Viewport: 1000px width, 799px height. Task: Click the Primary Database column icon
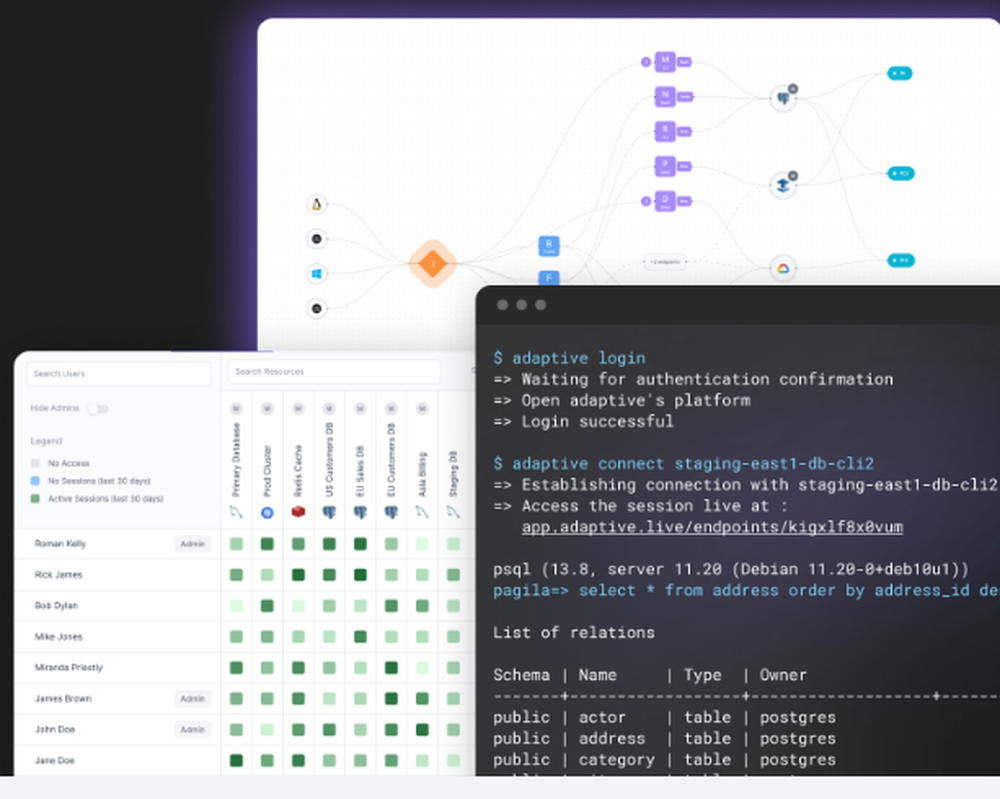tap(236, 512)
